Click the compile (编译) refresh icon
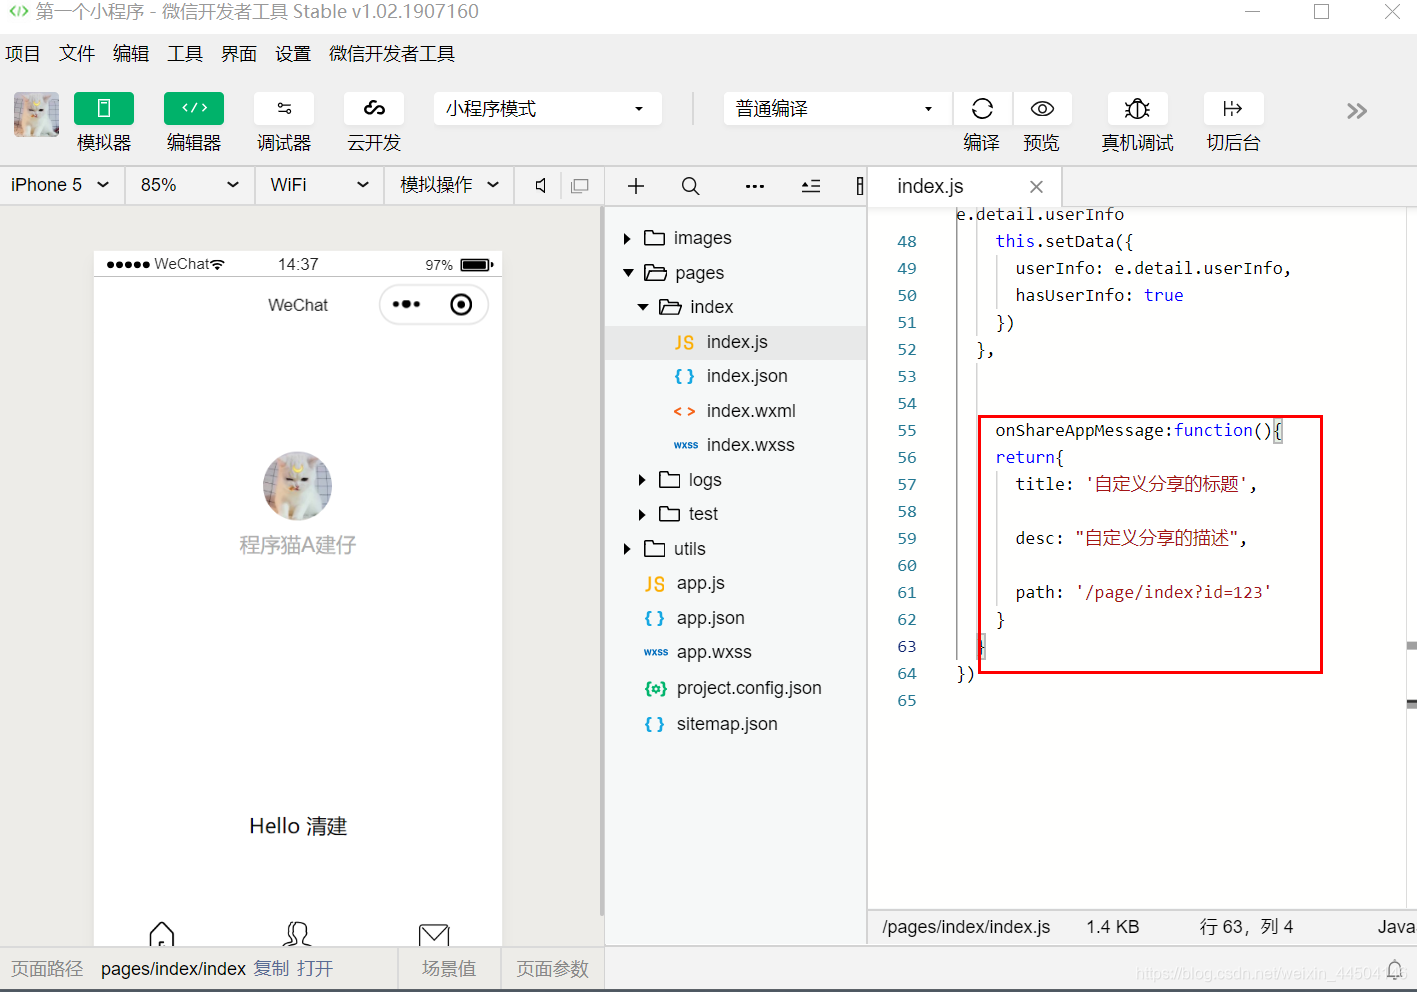1417x992 pixels. (982, 108)
